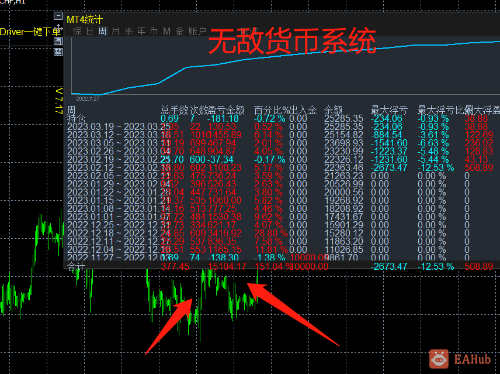
Task: Select the 周 weekly tab
Action: pyautogui.click(x=102, y=31)
